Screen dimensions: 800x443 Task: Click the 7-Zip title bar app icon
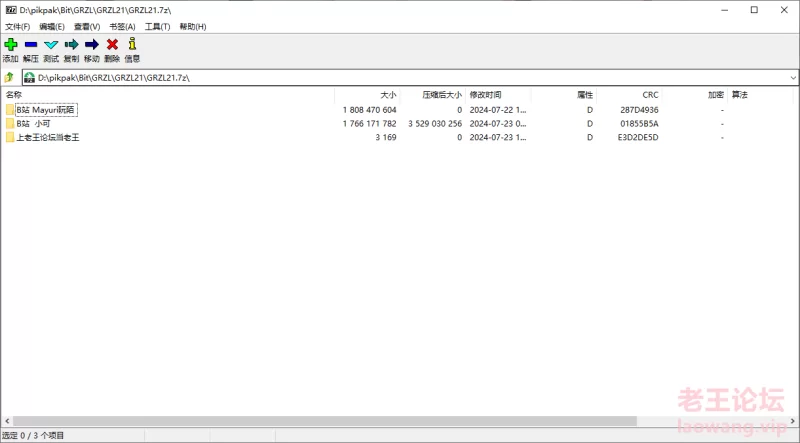coord(11,10)
